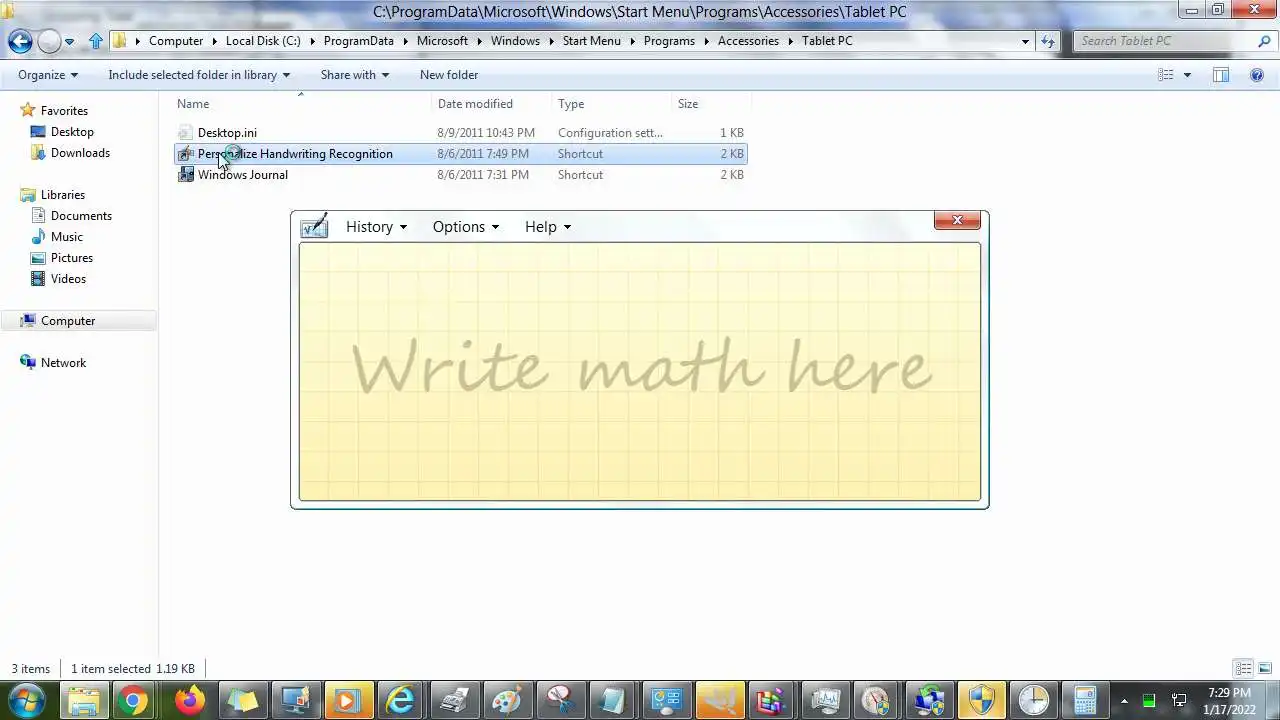Viewport: 1280px width, 720px height.
Task: Click the Local Disk (C:) breadcrumb
Action: click(263, 41)
